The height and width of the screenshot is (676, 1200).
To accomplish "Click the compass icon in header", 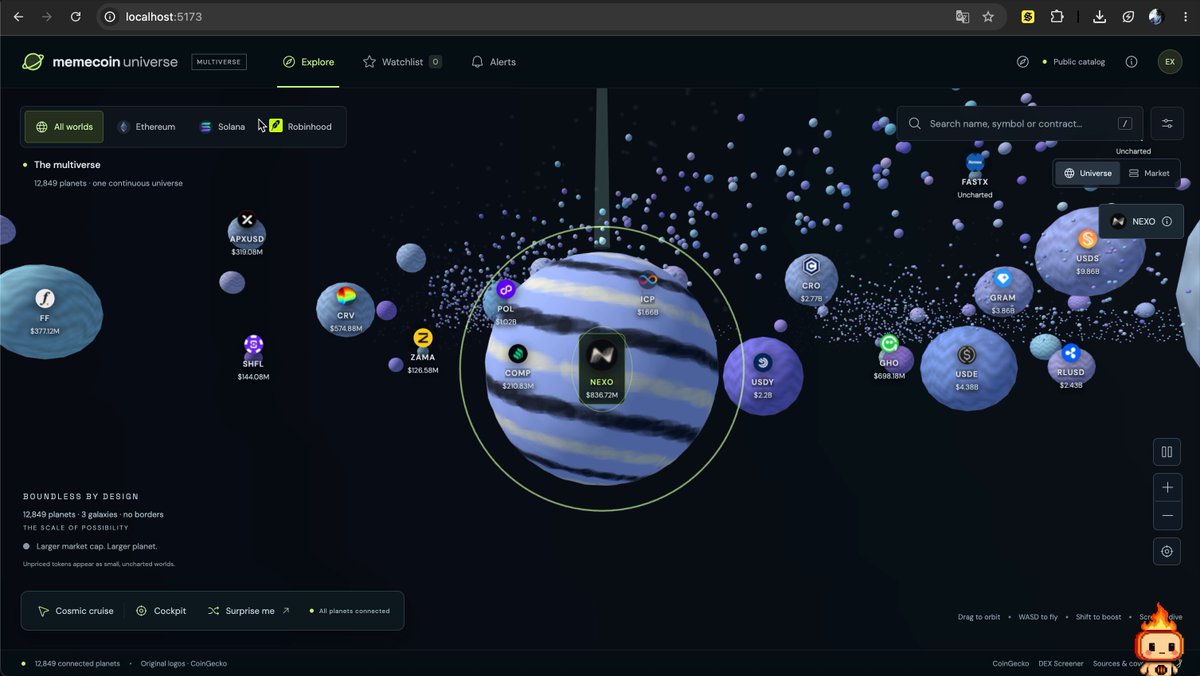I will point(1022,62).
